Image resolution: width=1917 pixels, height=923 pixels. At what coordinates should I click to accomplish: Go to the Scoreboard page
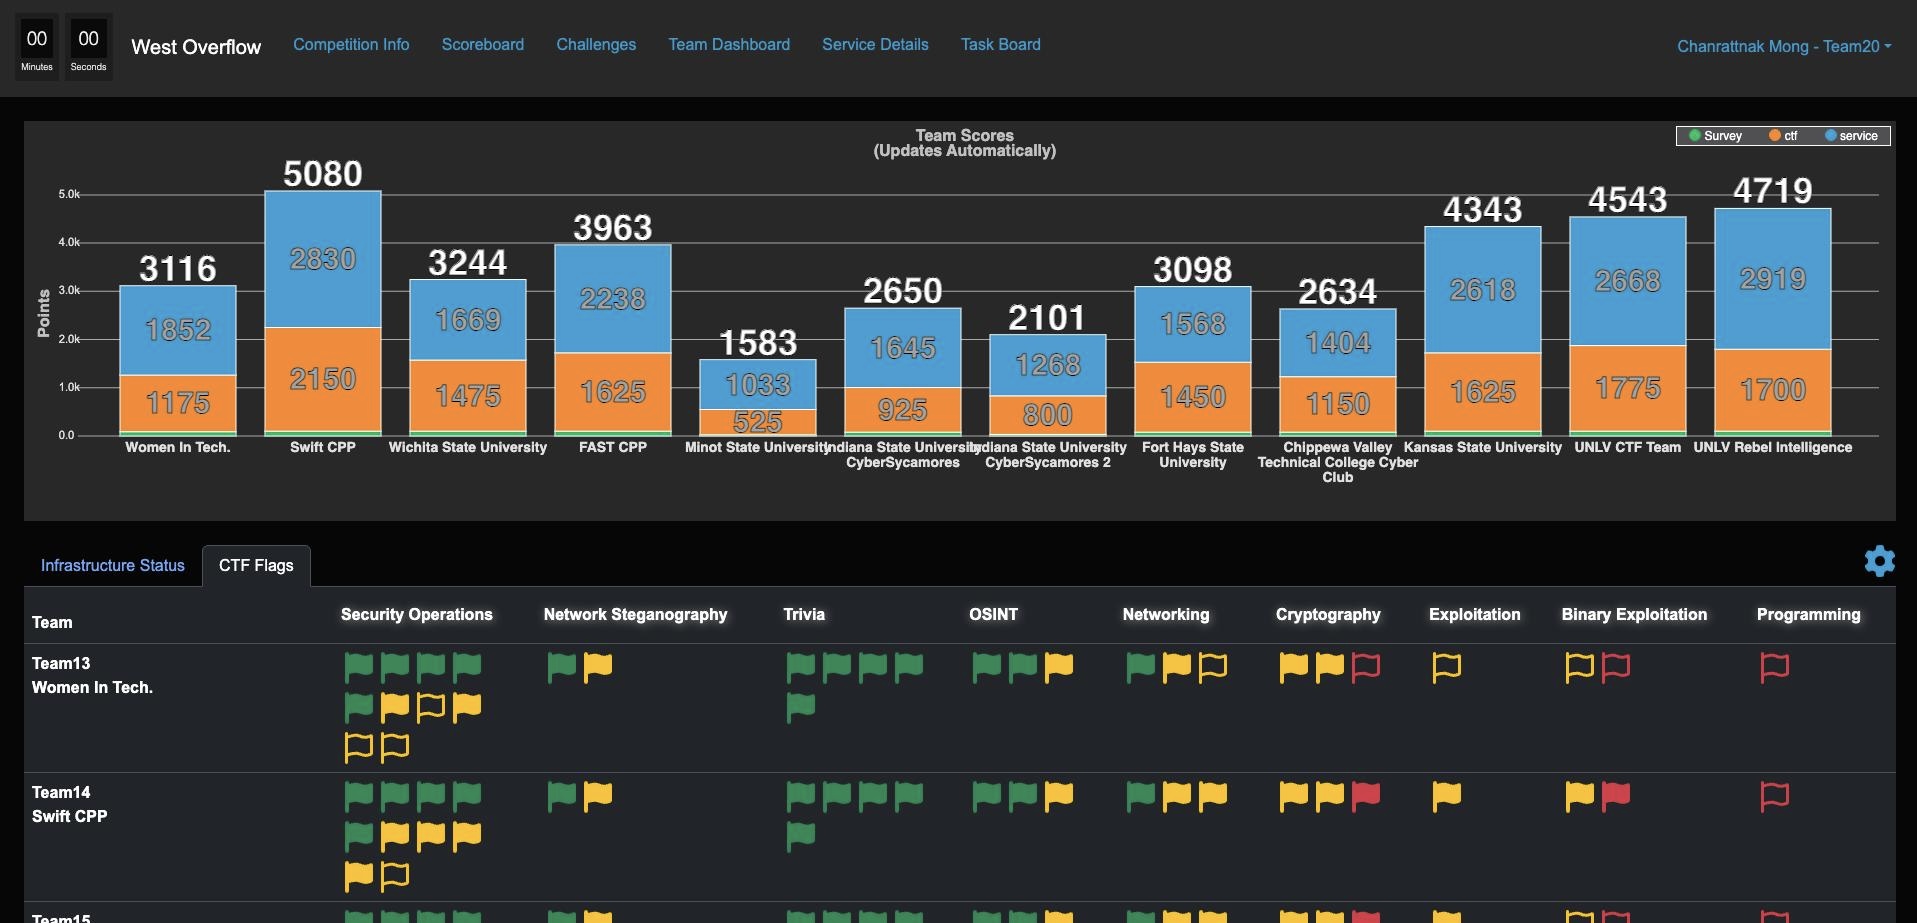pos(483,44)
